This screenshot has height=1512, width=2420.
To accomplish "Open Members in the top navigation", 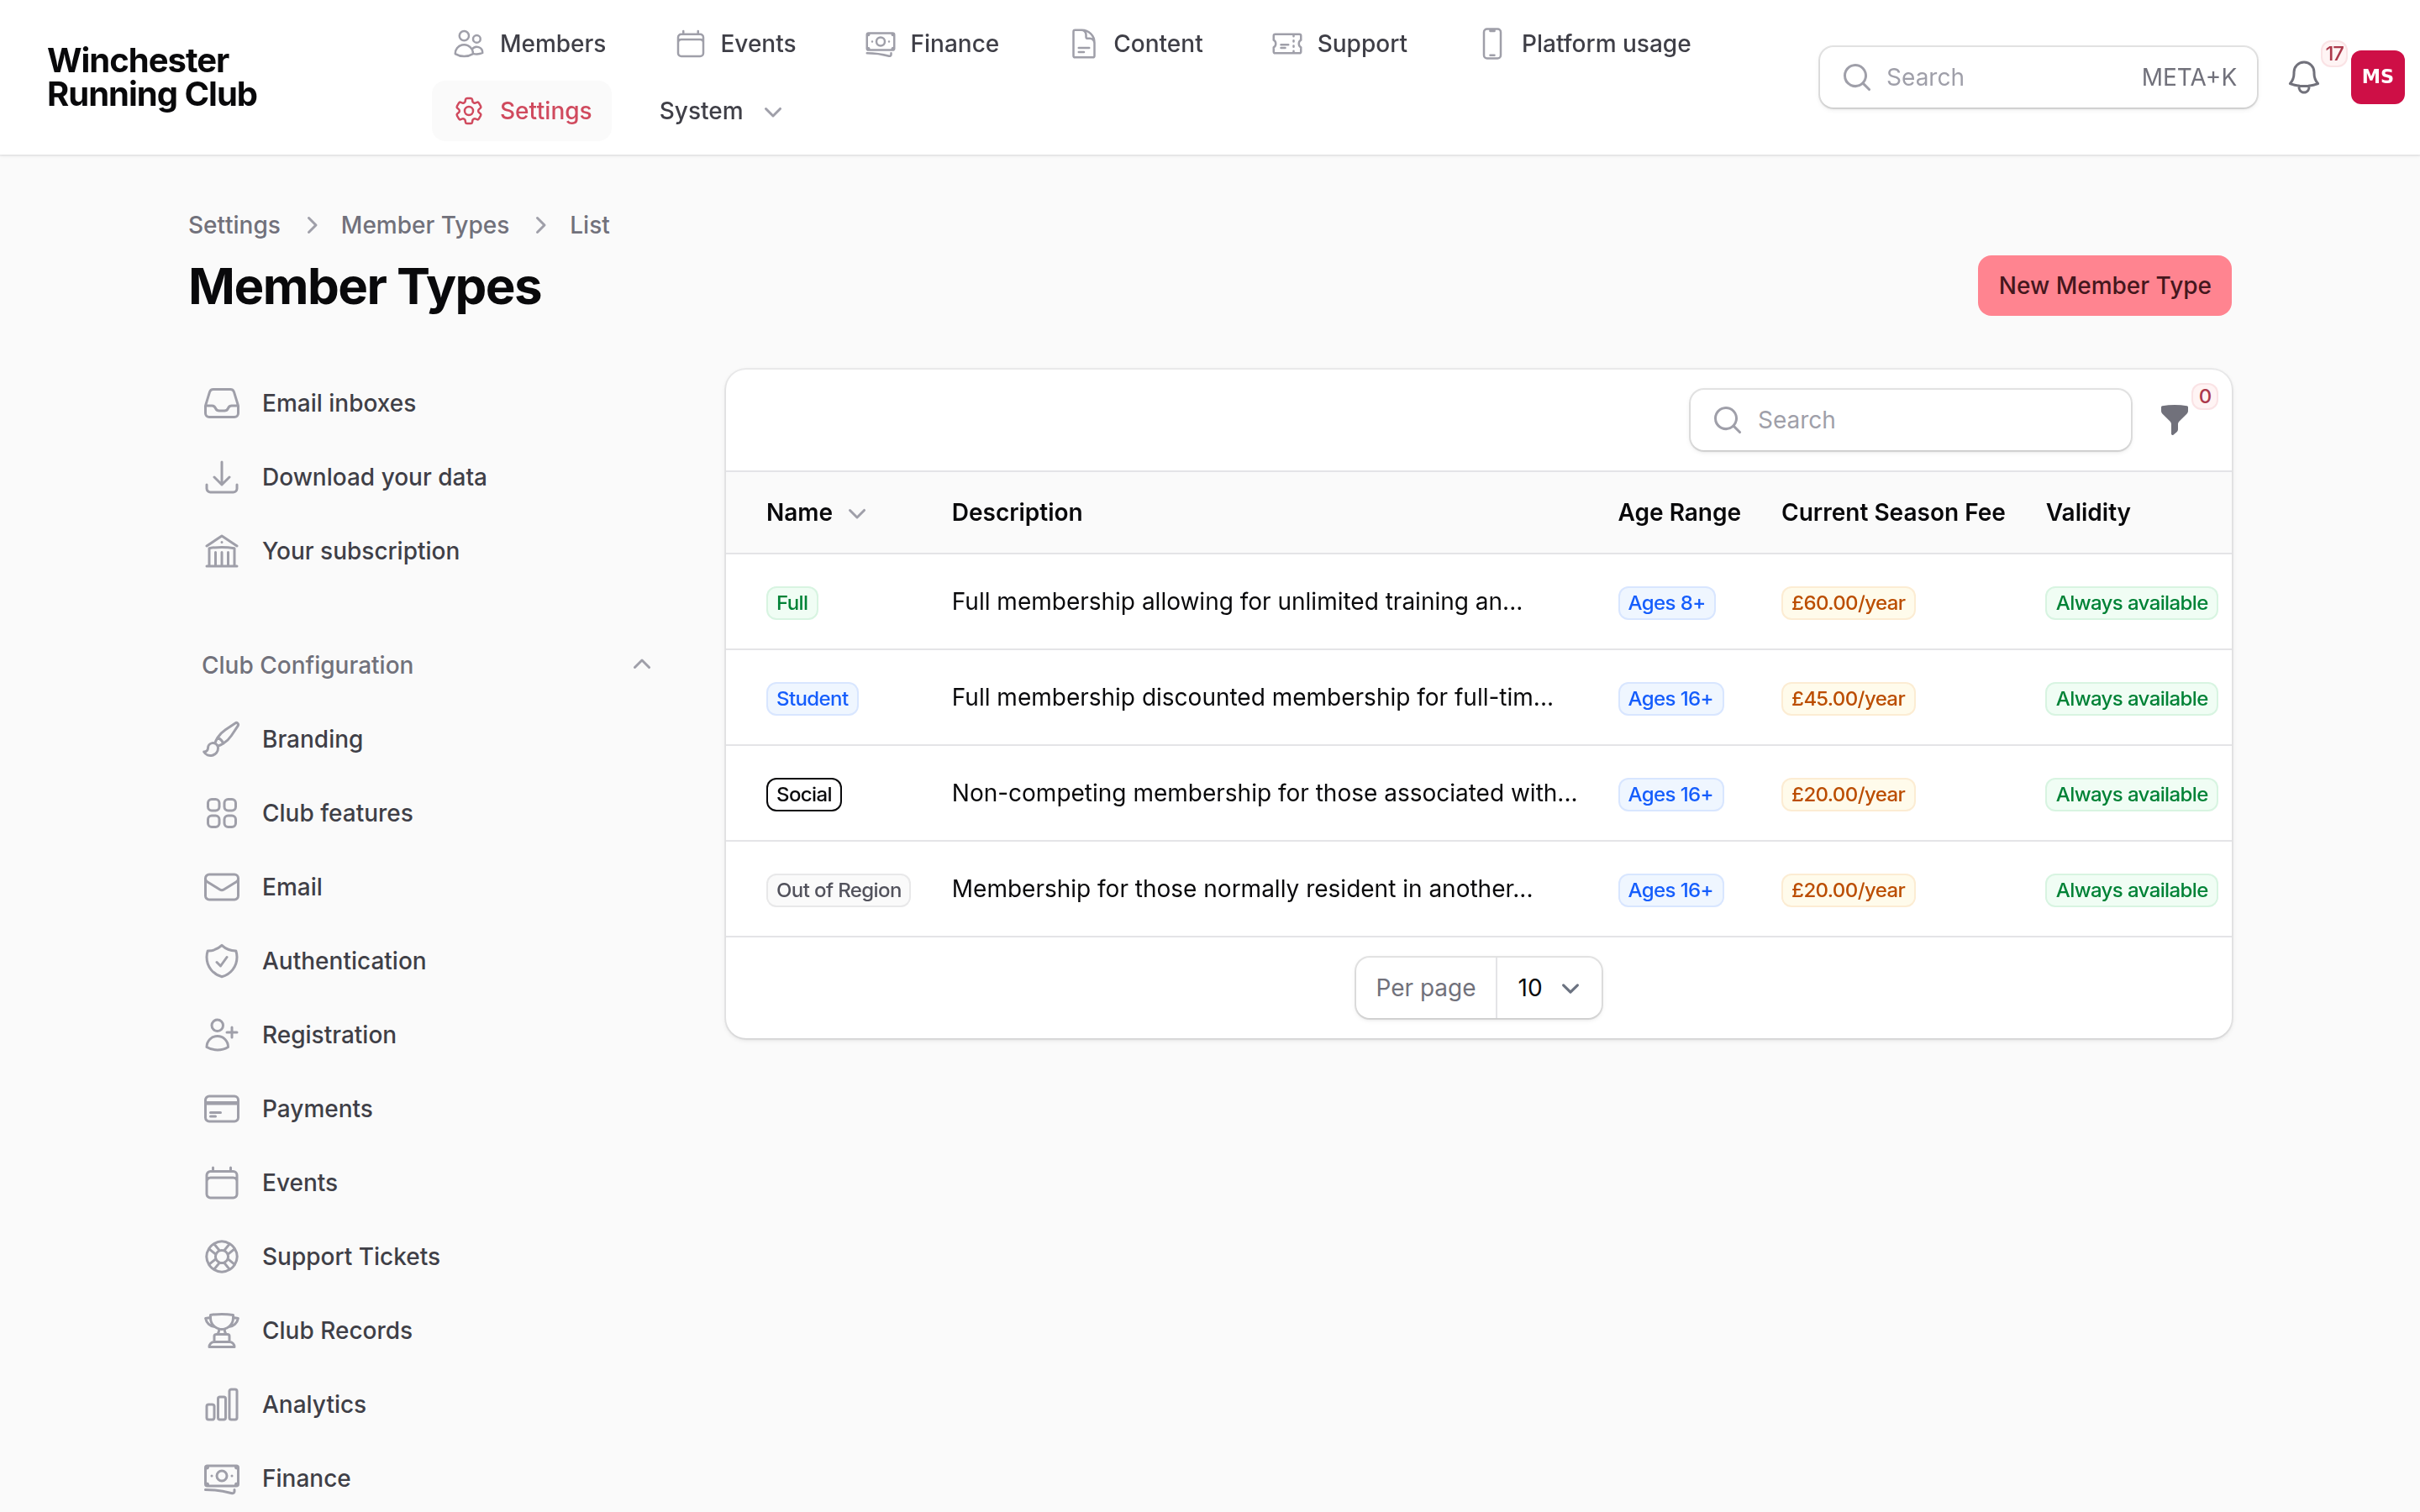I will [x=529, y=44].
